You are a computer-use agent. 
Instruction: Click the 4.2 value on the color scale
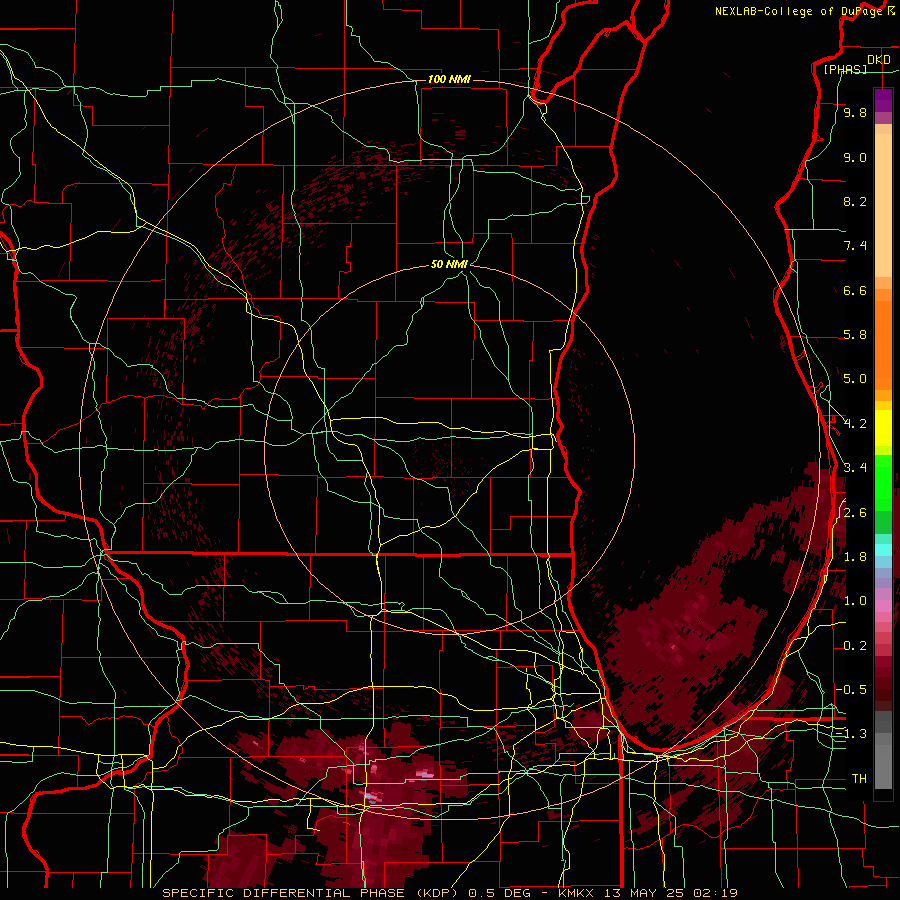coord(855,424)
